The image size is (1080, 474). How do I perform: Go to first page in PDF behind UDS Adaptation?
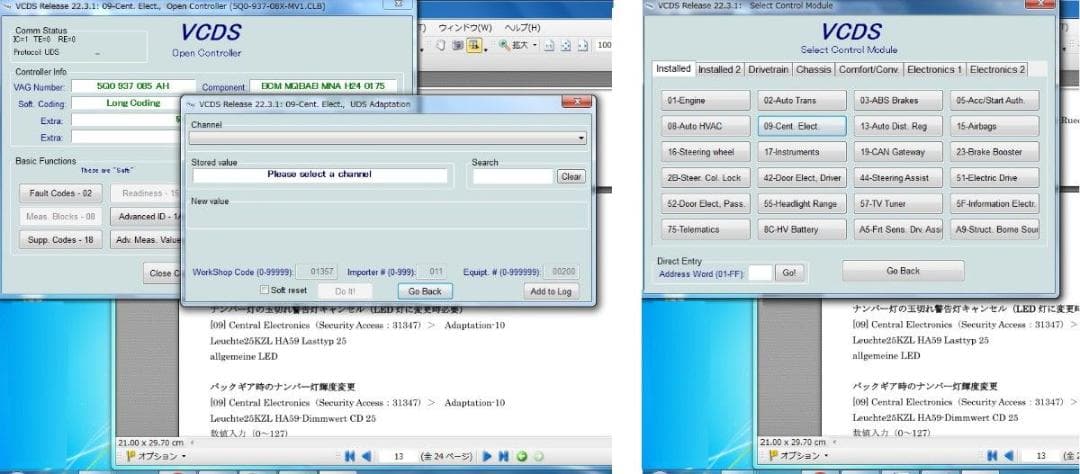(x=350, y=456)
